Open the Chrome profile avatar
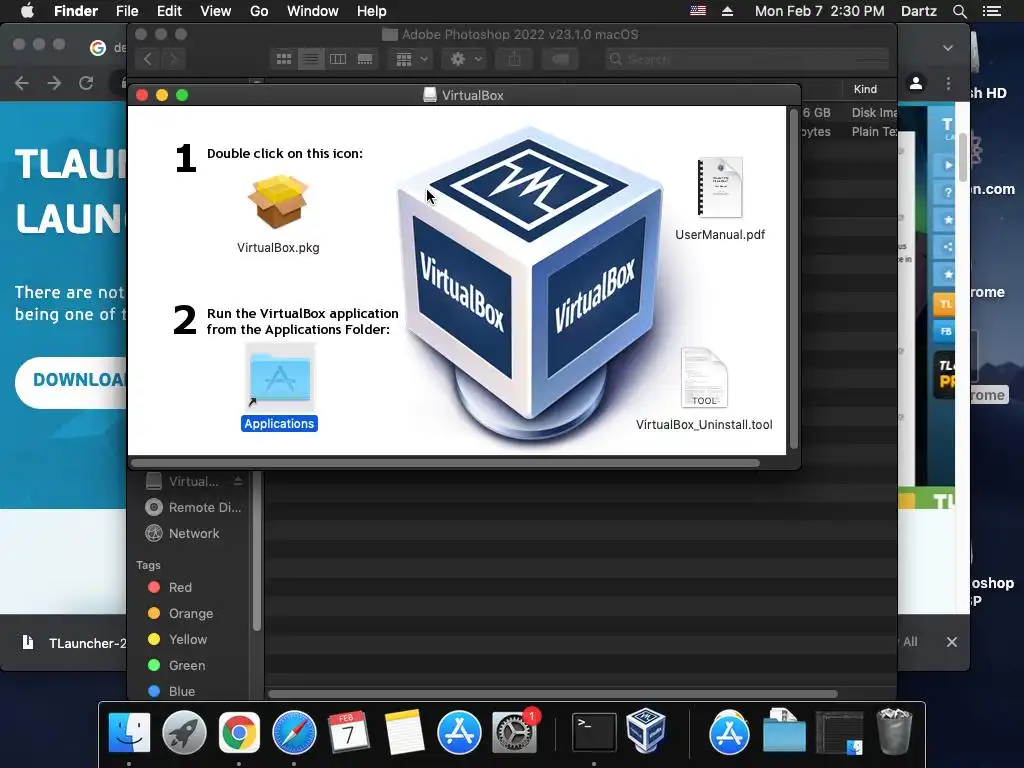This screenshot has width=1024, height=768. click(916, 84)
